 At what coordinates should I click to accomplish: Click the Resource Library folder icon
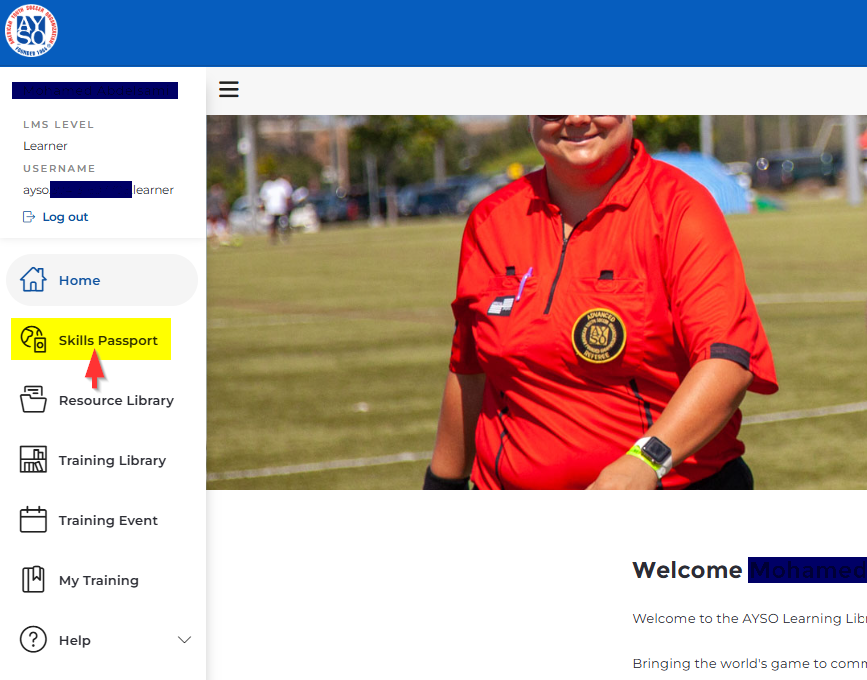33,400
